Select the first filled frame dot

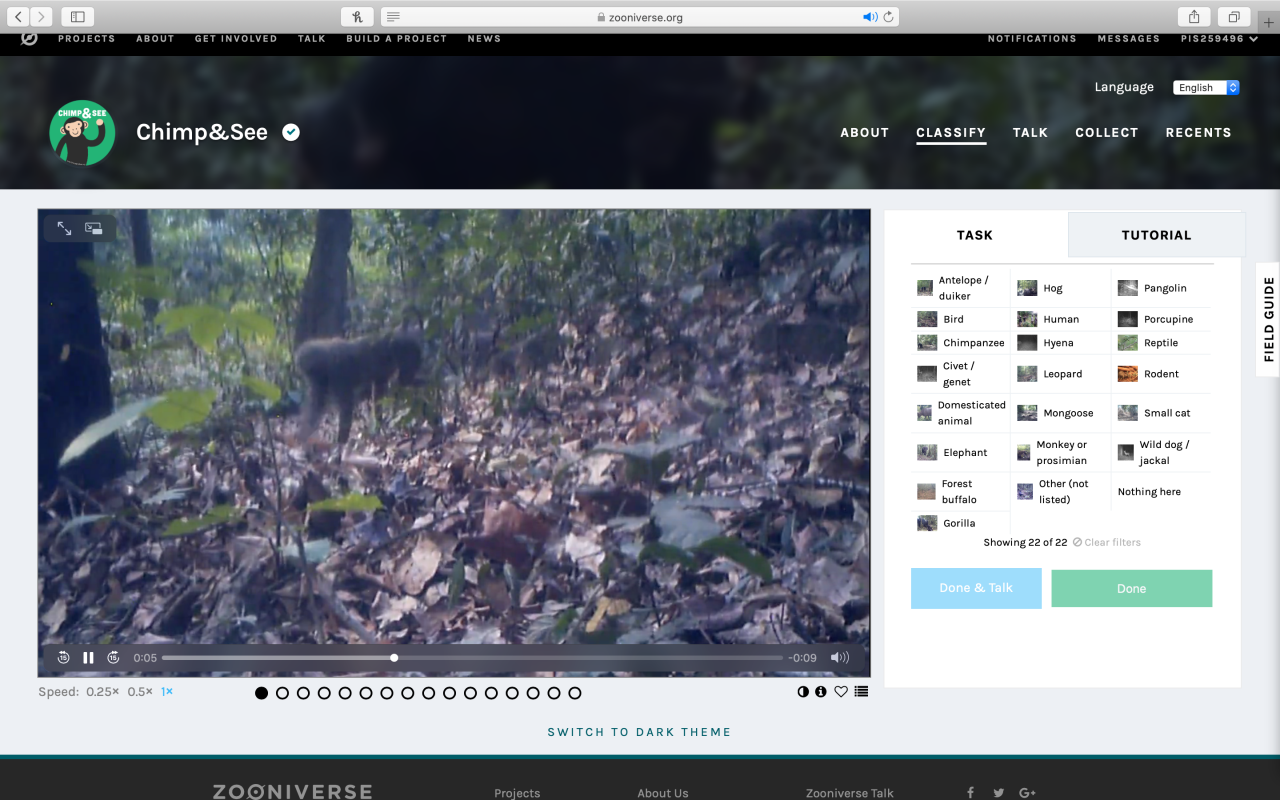(261, 693)
